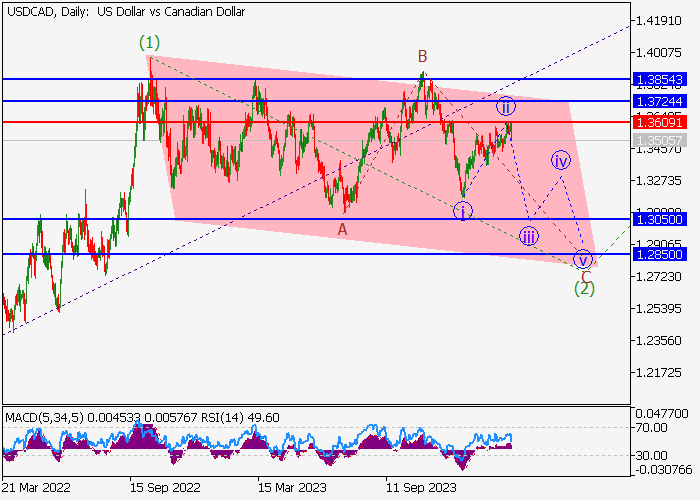Image resolution: width=700 pixels, height=500 pixels.
Task: Click the indicator scale value 0.047700
Action: coord(662,414)
